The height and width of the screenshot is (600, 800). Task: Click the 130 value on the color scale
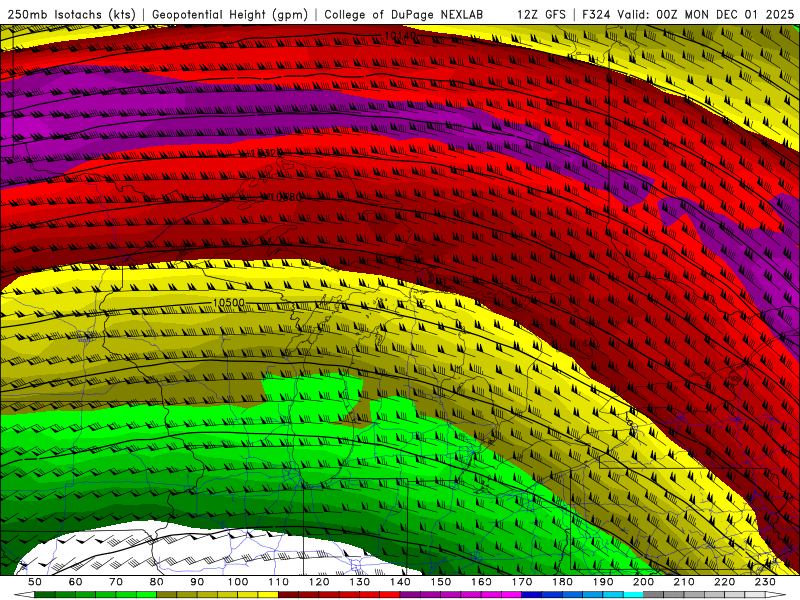click(x=360, y=582)
